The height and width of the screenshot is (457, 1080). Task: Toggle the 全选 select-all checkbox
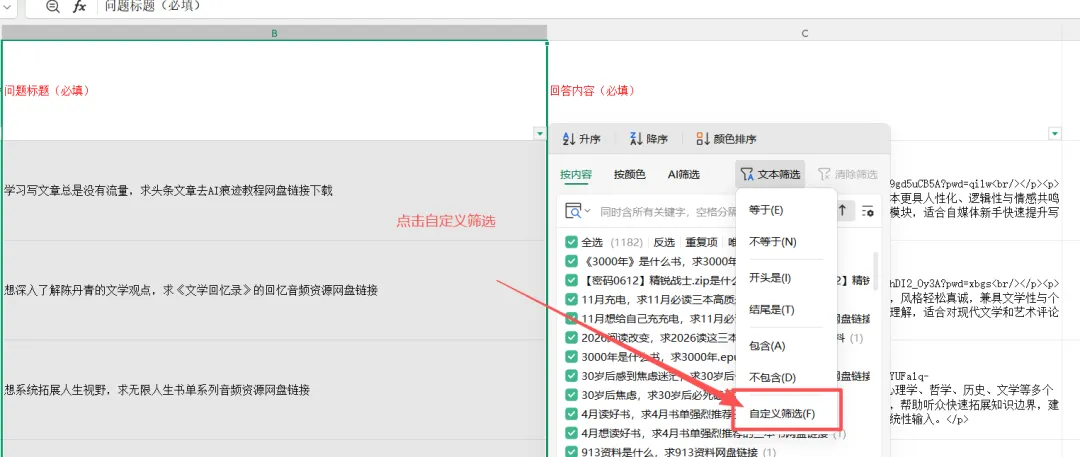click(570, 243)
